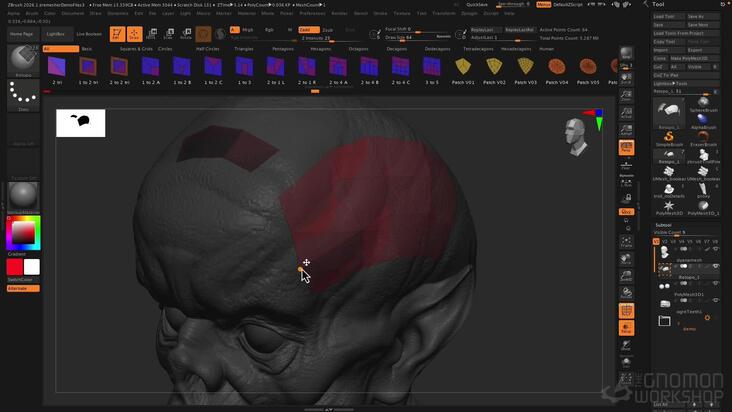The width and height of the screenshot is (732, 412).
Task: Switch to Squares & Grids category tab
Action: [136, 49]
